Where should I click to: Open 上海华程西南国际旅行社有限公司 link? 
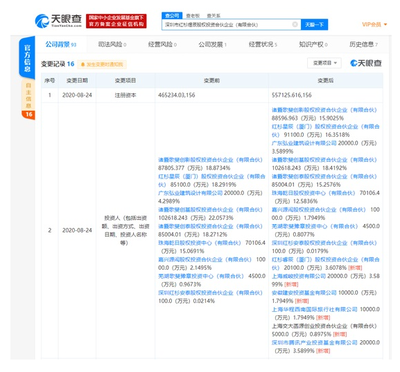pyautogui.click(x=314, y=309)
